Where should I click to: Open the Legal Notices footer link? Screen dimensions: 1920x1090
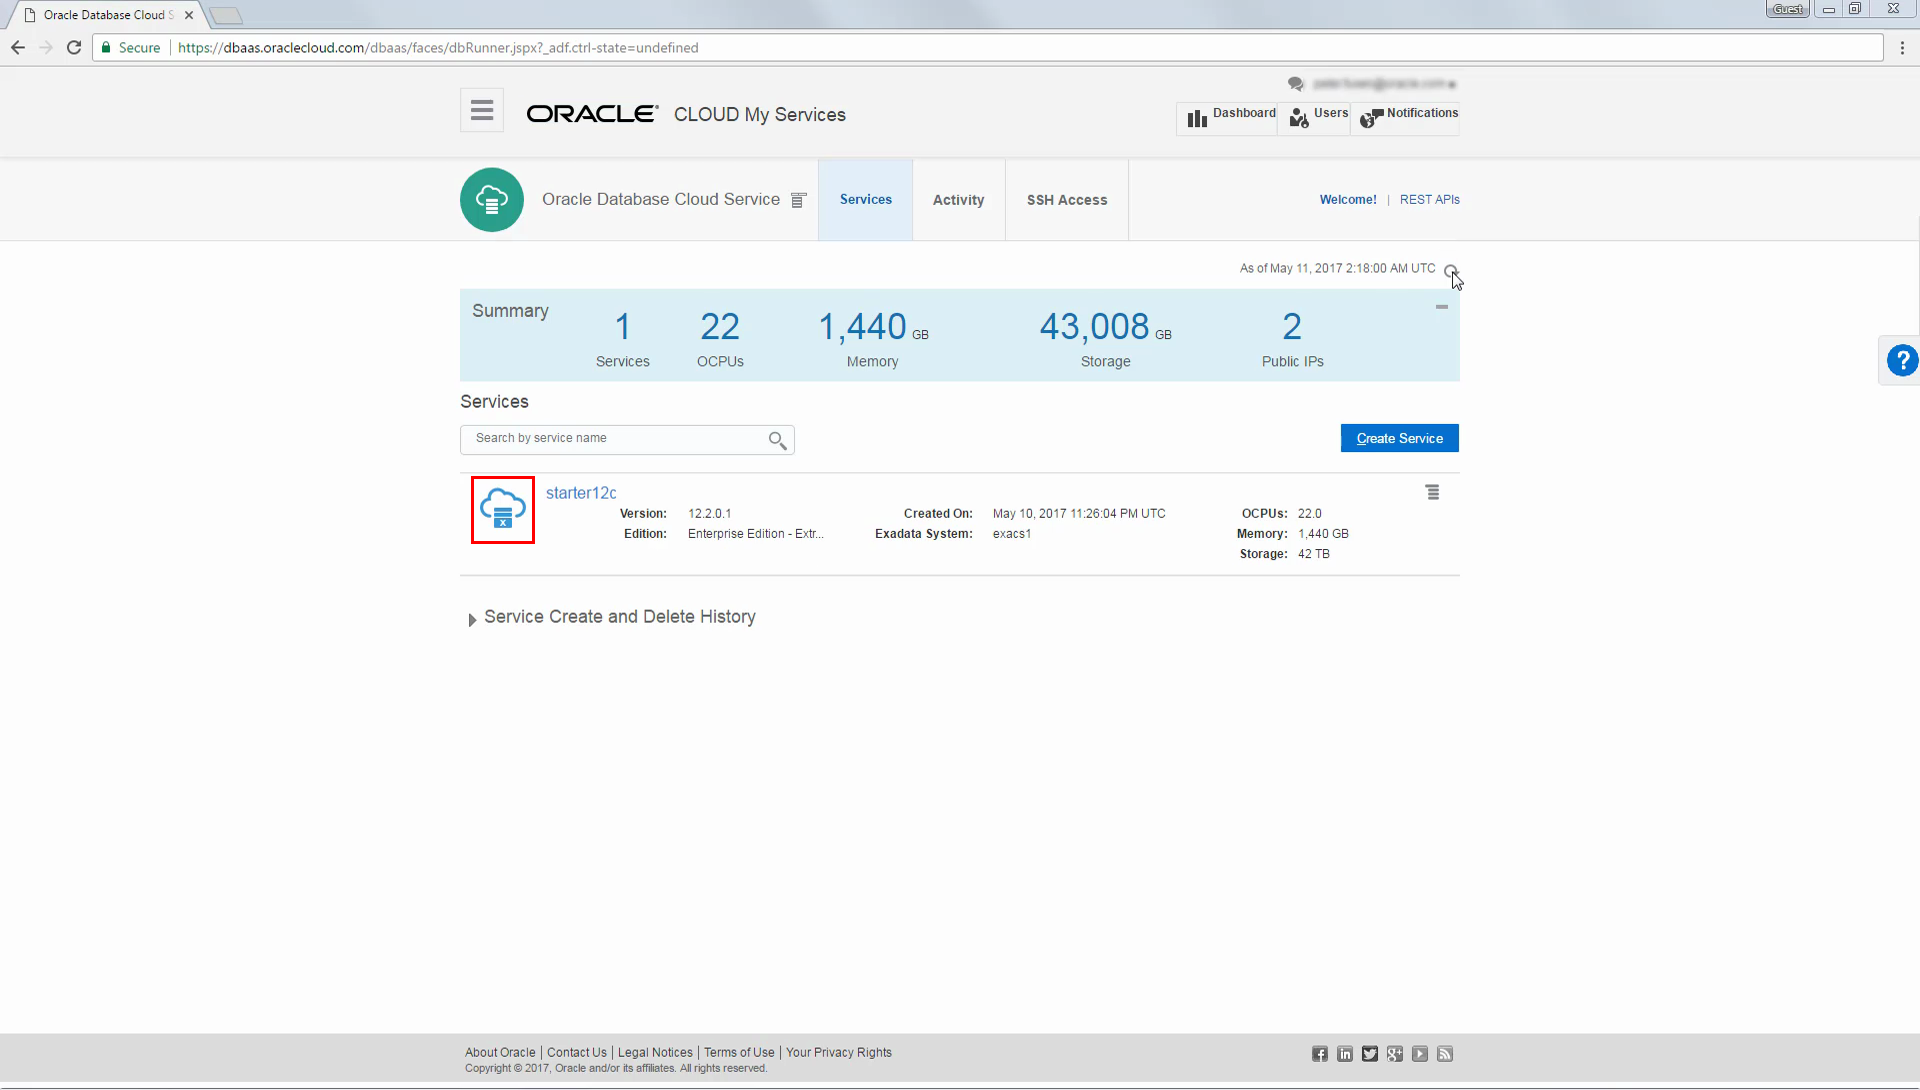click(x=655, y=1053)
